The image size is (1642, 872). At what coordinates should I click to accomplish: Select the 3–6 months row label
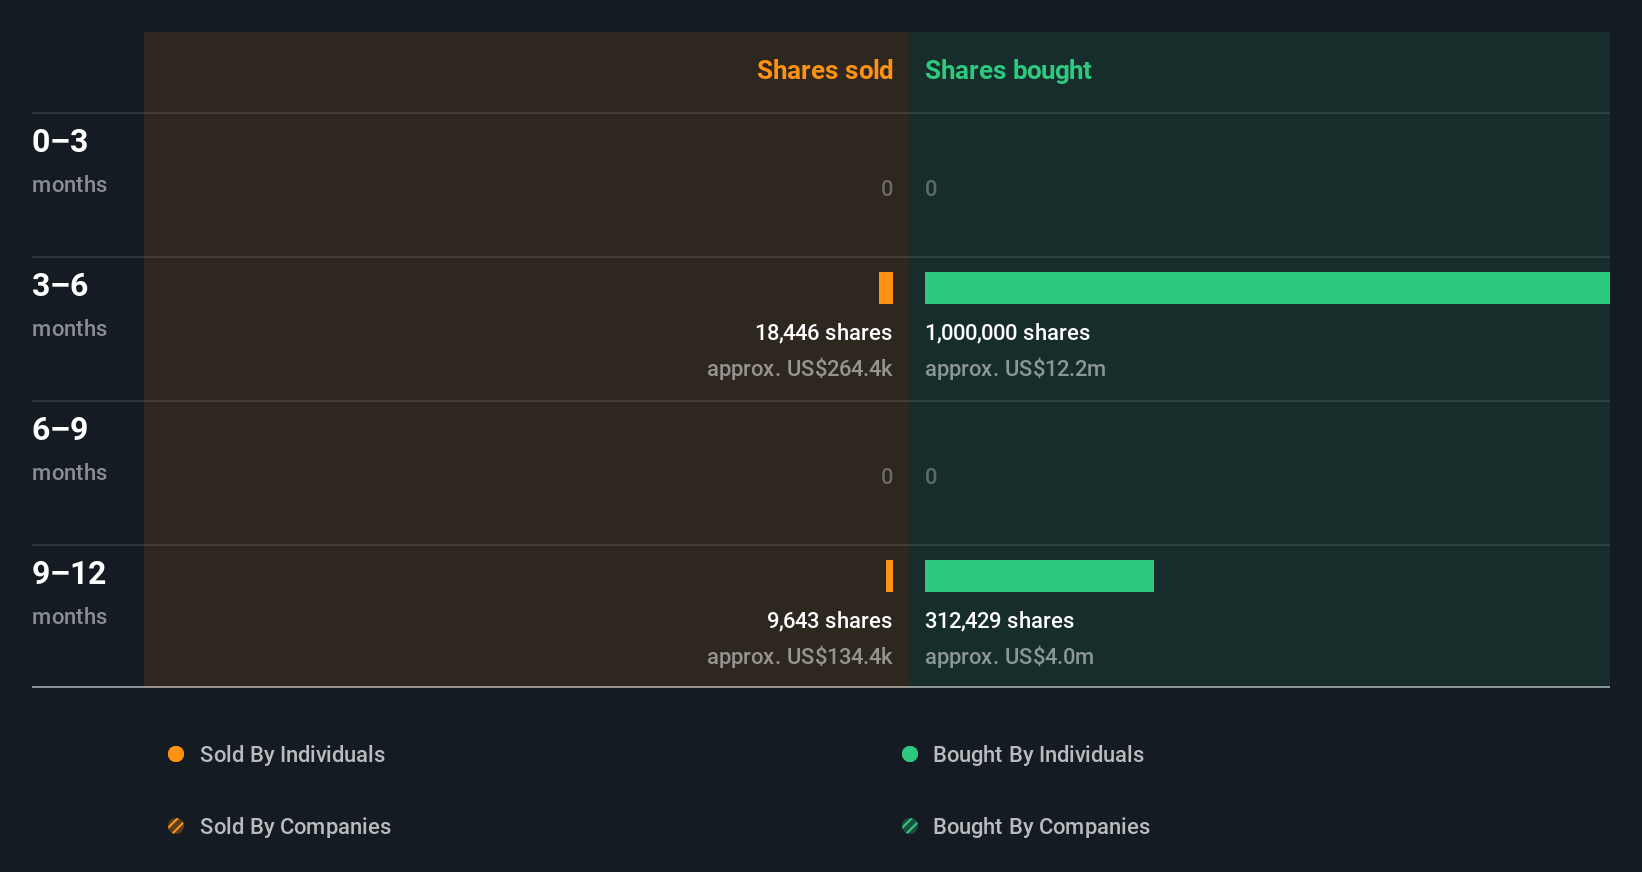click(x=69, y=304)
